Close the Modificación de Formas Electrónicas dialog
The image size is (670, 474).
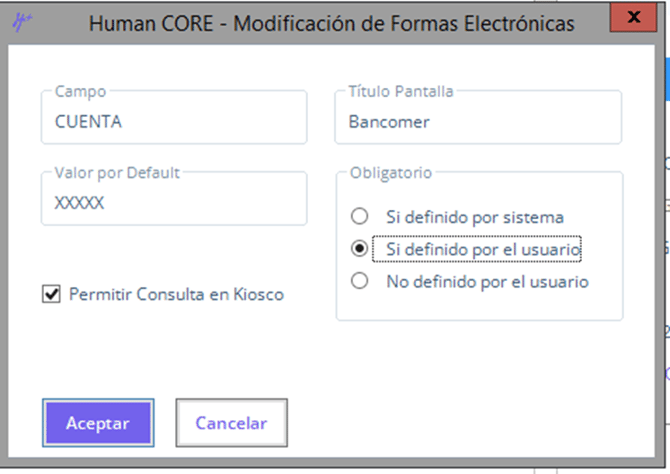coord(632,18)
